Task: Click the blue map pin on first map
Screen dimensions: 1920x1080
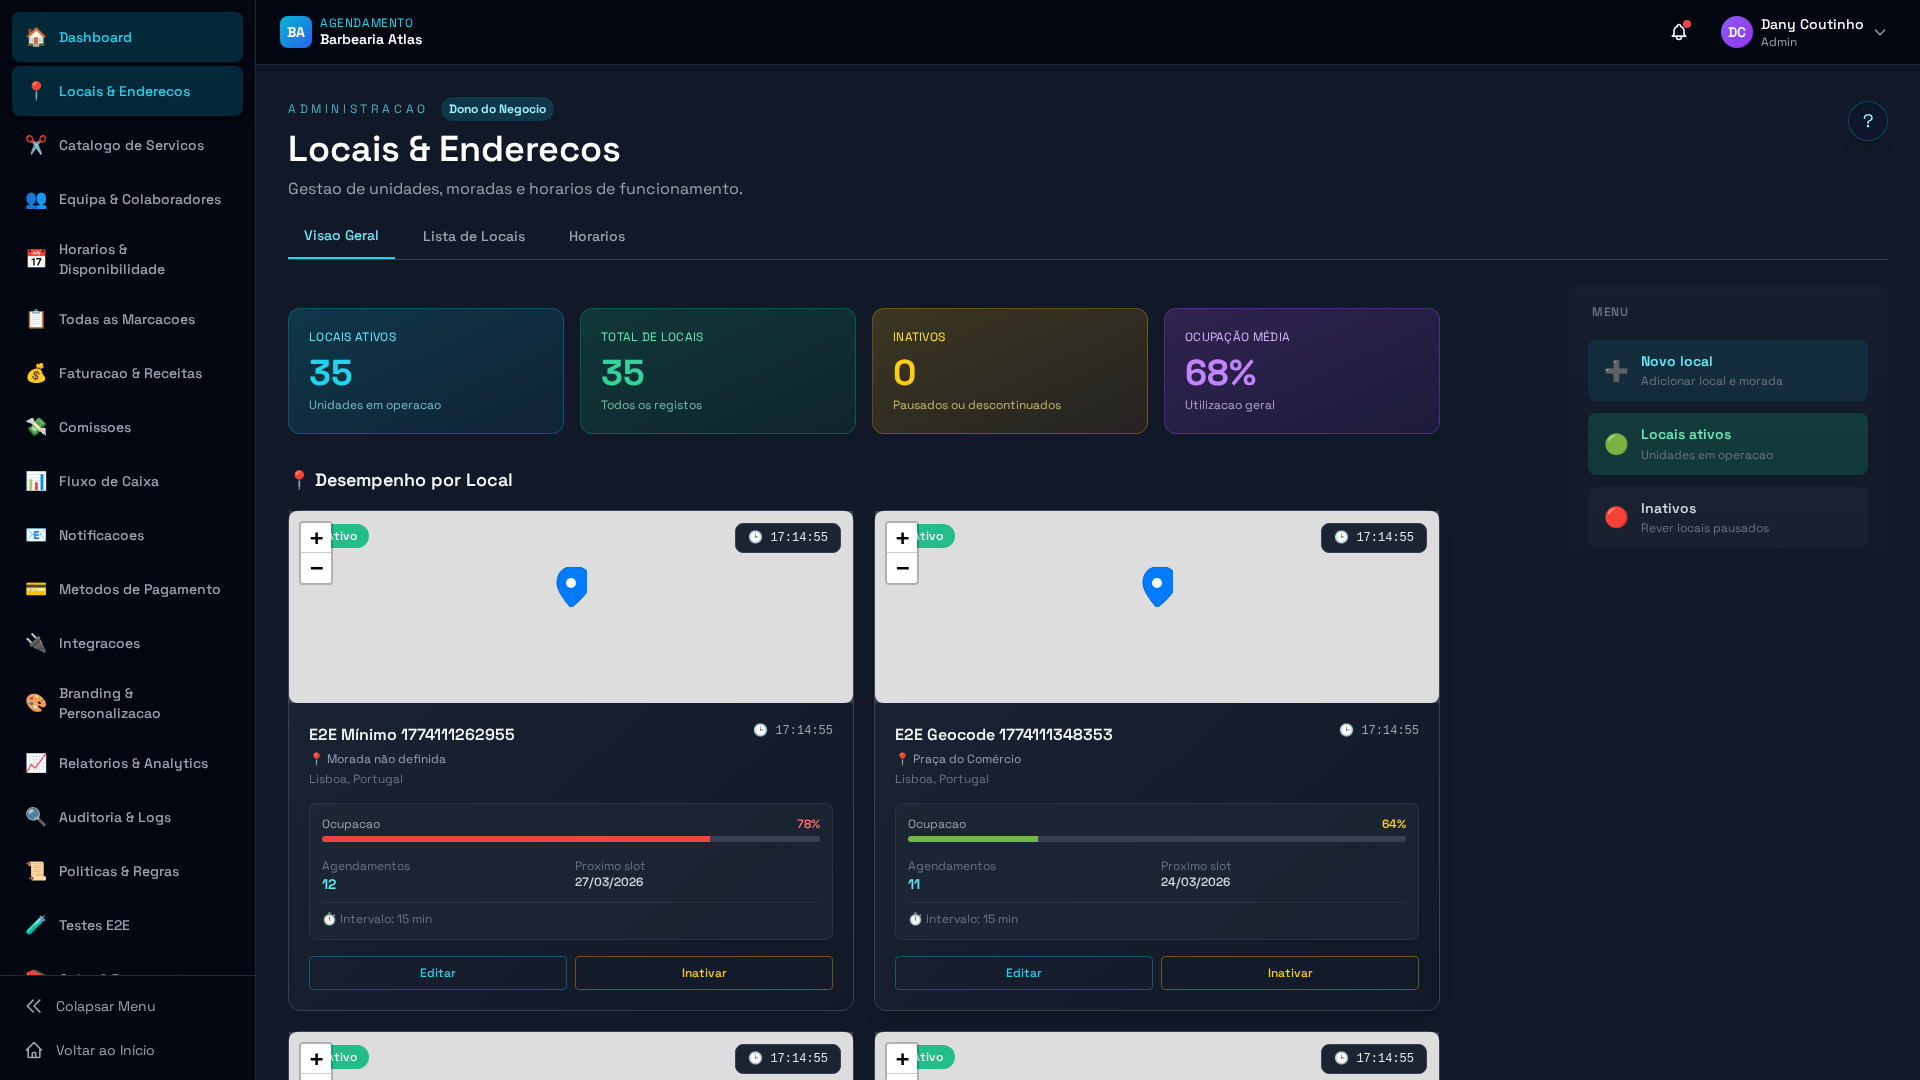Action: 571,586
